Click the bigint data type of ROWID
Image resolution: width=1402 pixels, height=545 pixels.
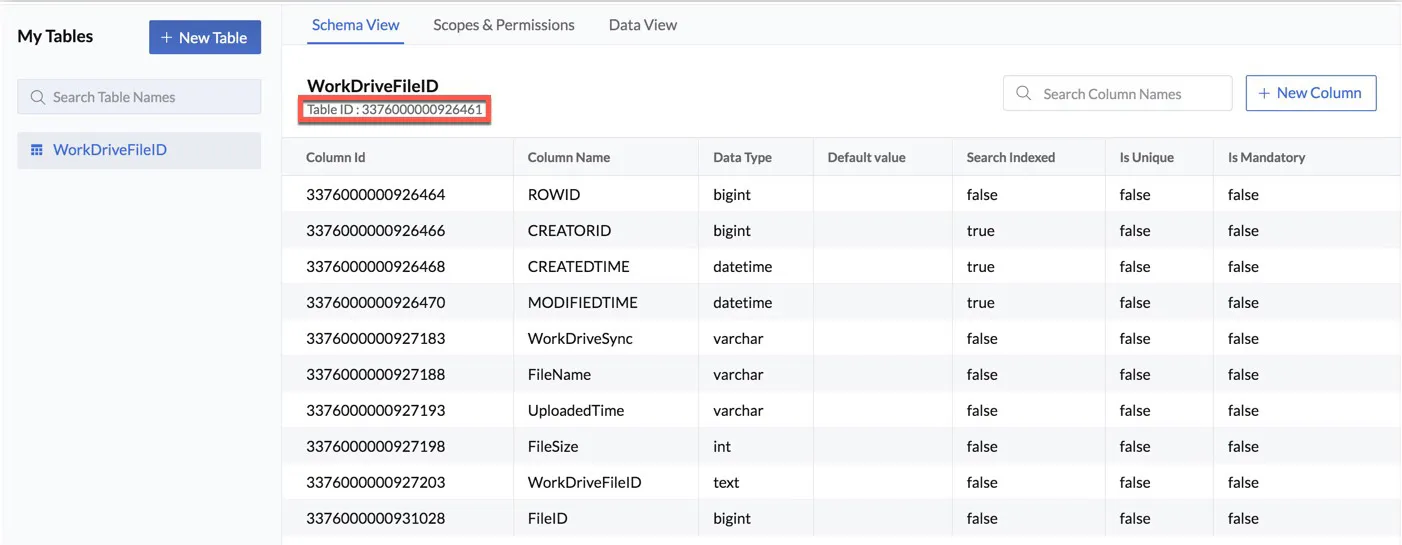click(732, 195)
